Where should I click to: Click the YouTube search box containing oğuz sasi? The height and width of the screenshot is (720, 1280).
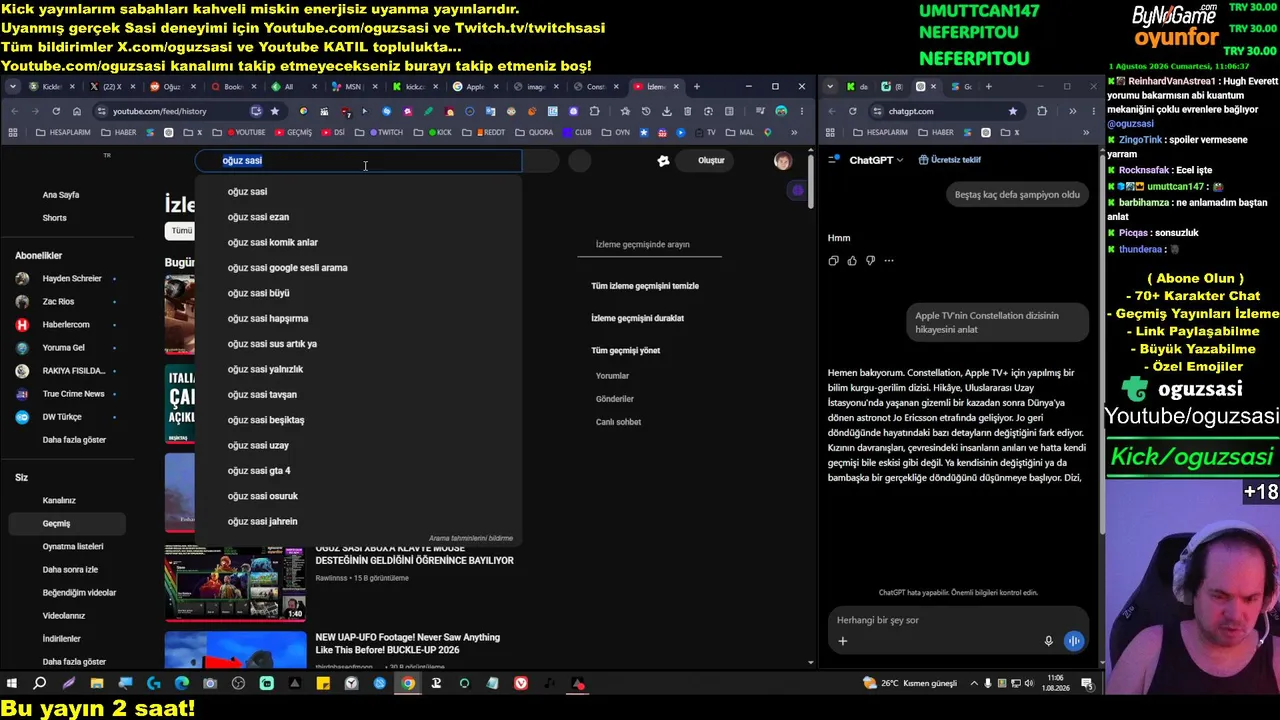click(x=358, y=160)
